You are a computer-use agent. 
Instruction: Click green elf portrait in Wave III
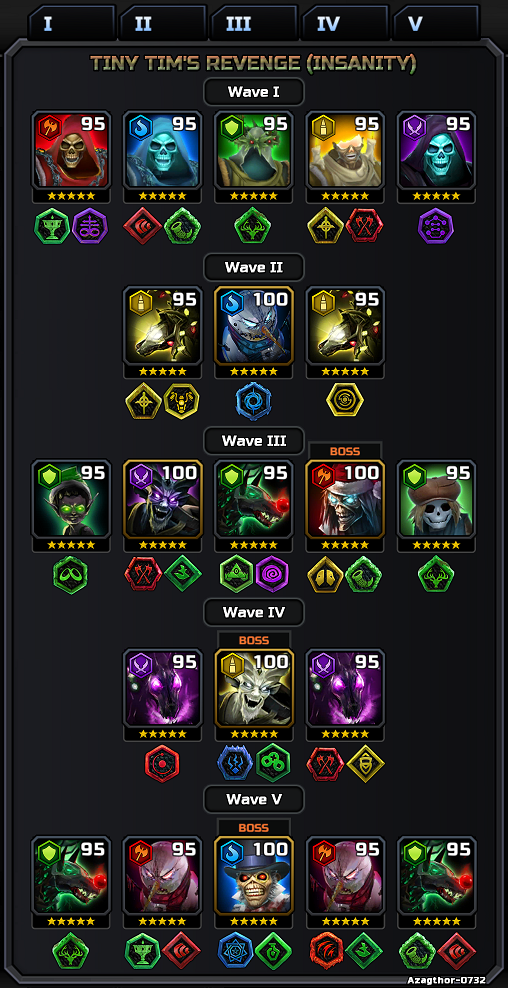pyautogui.click(x=71, y=499)
